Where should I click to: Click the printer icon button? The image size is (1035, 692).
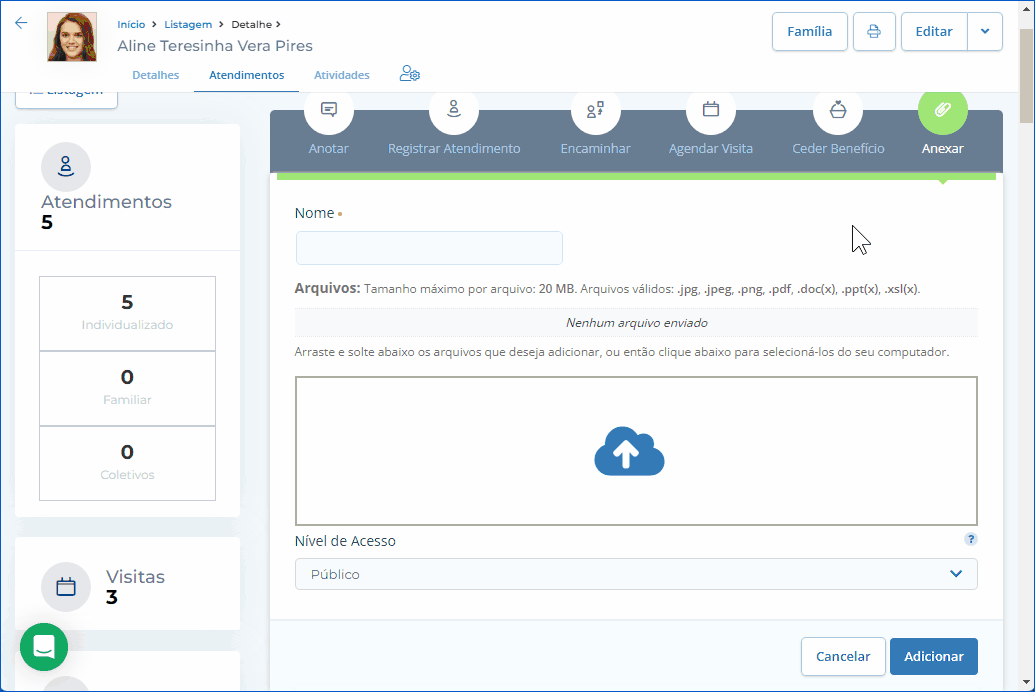(873, 32)
